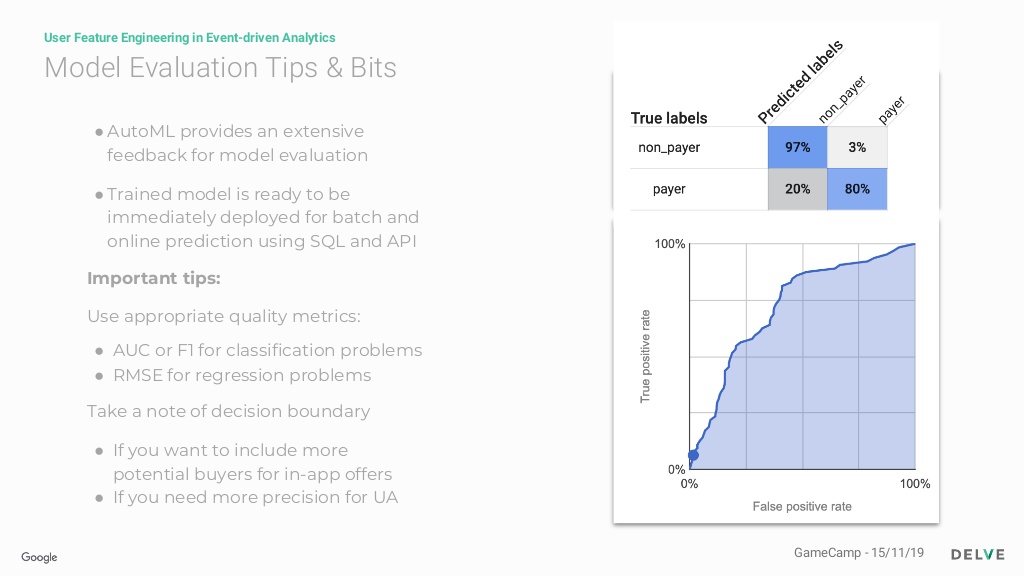
Task: Click the 'GameCamp - 15/11/19' footer text
Action: coord(859,552)
